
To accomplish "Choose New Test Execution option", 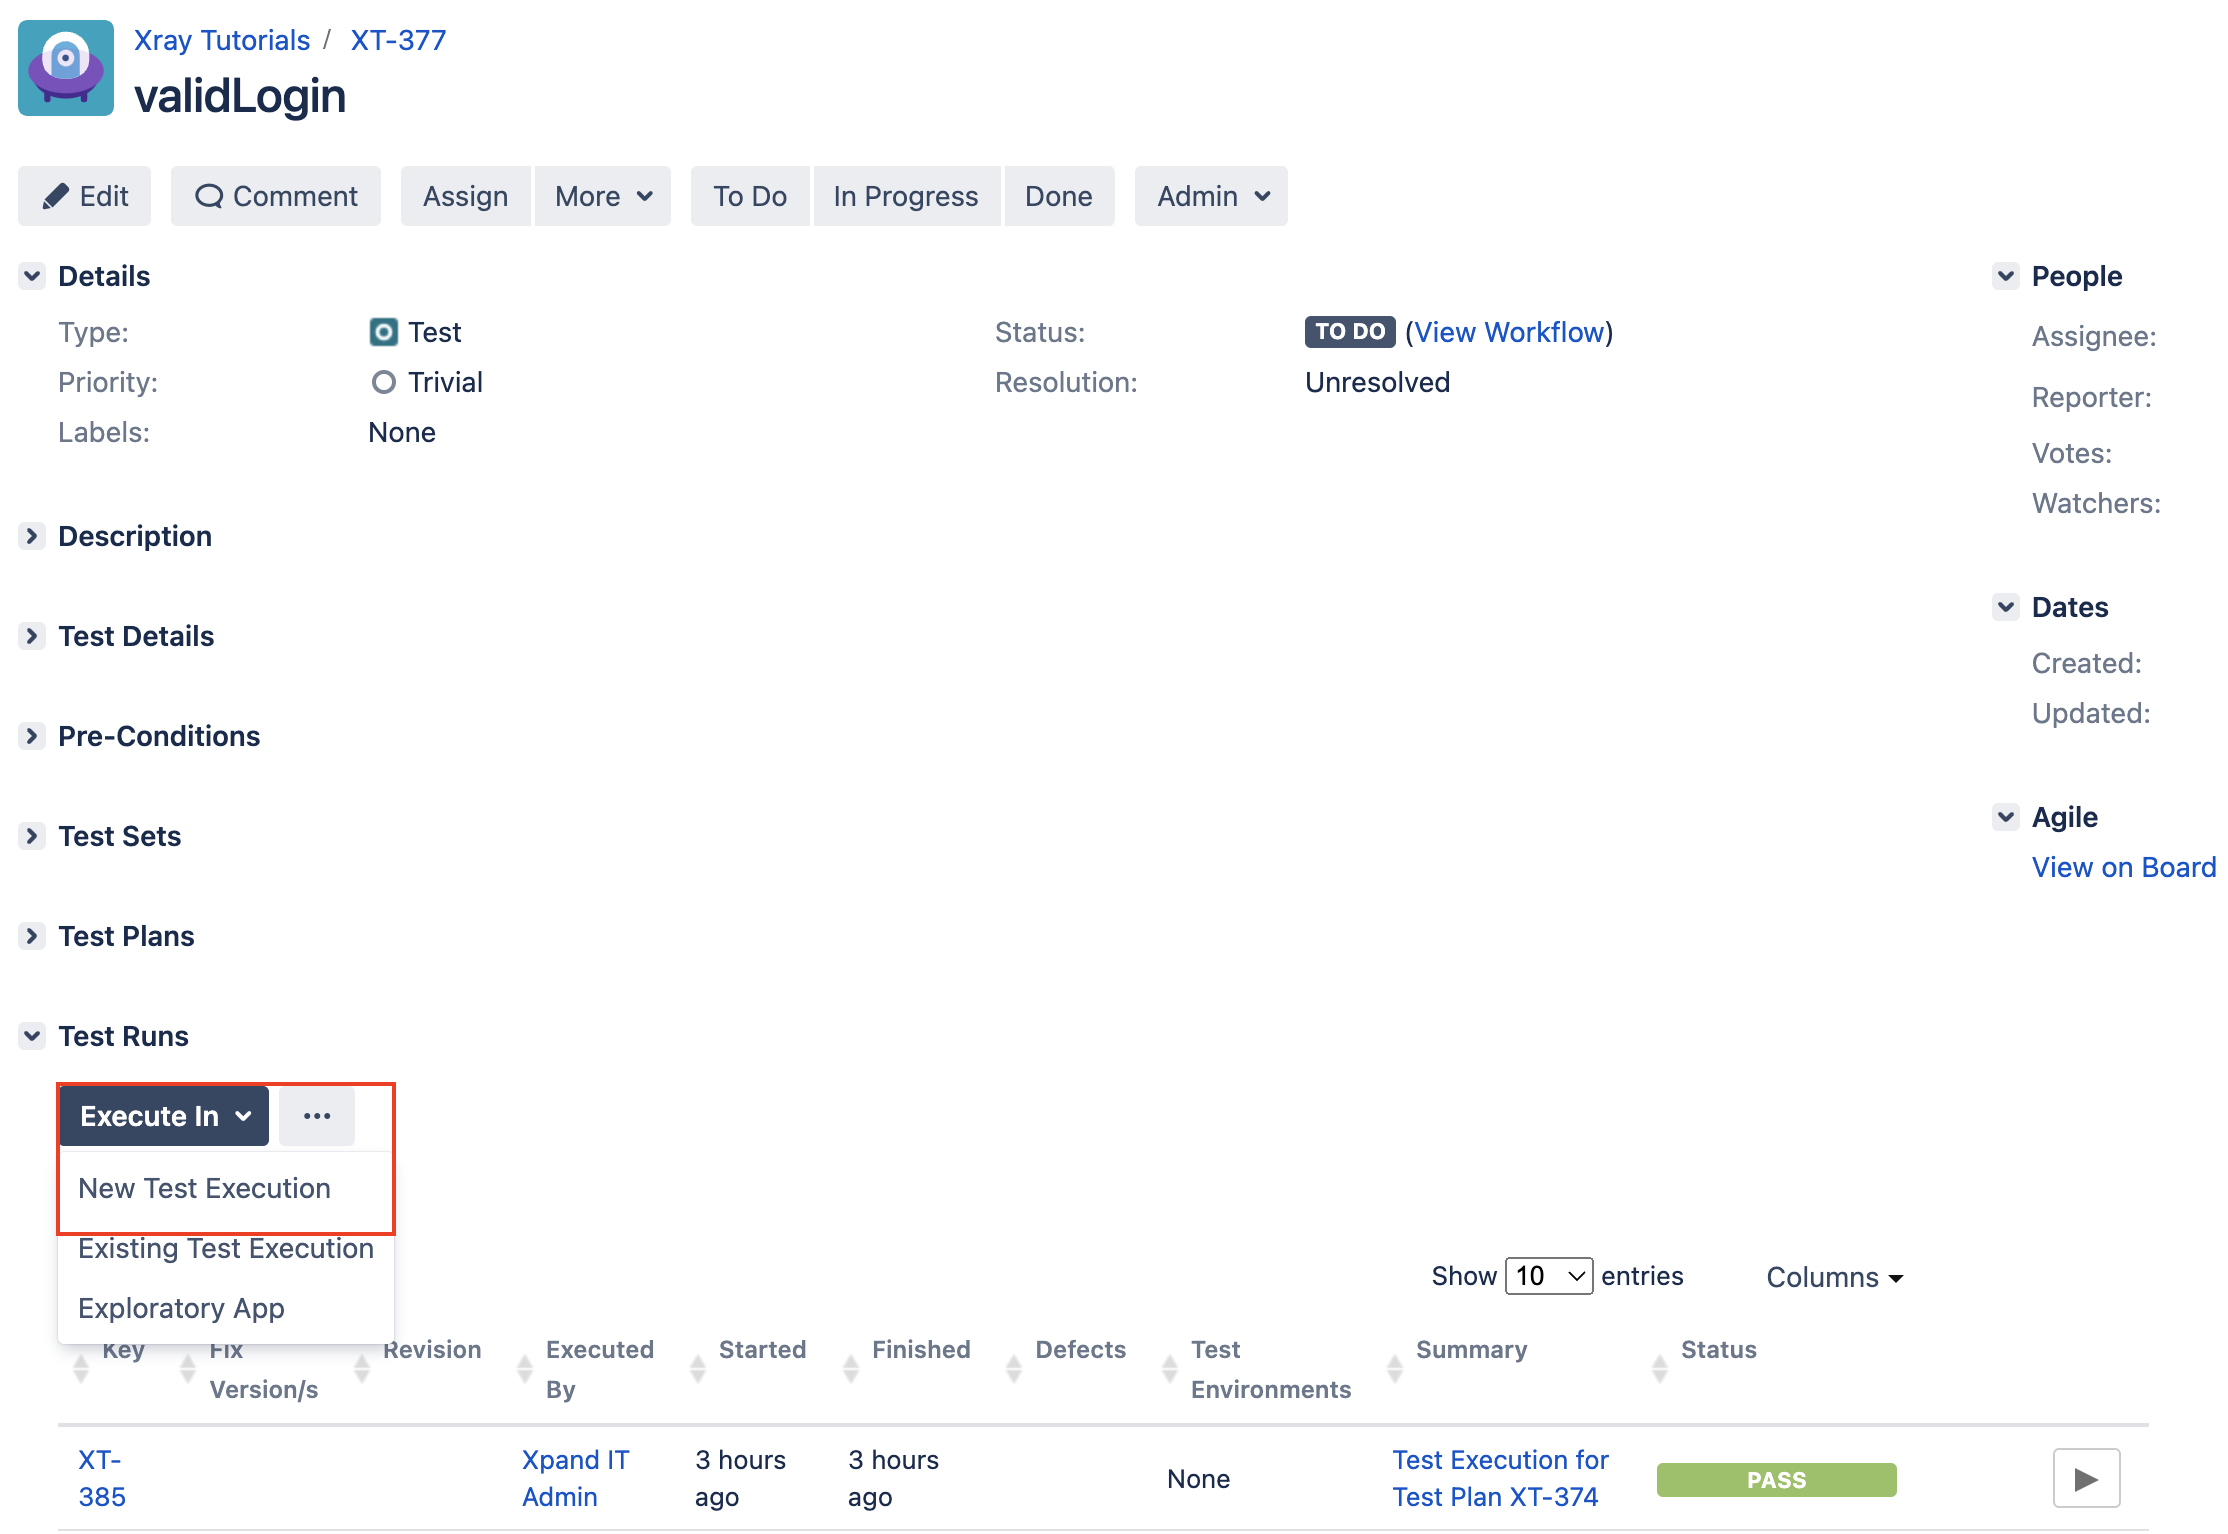I will (226, 1188).
